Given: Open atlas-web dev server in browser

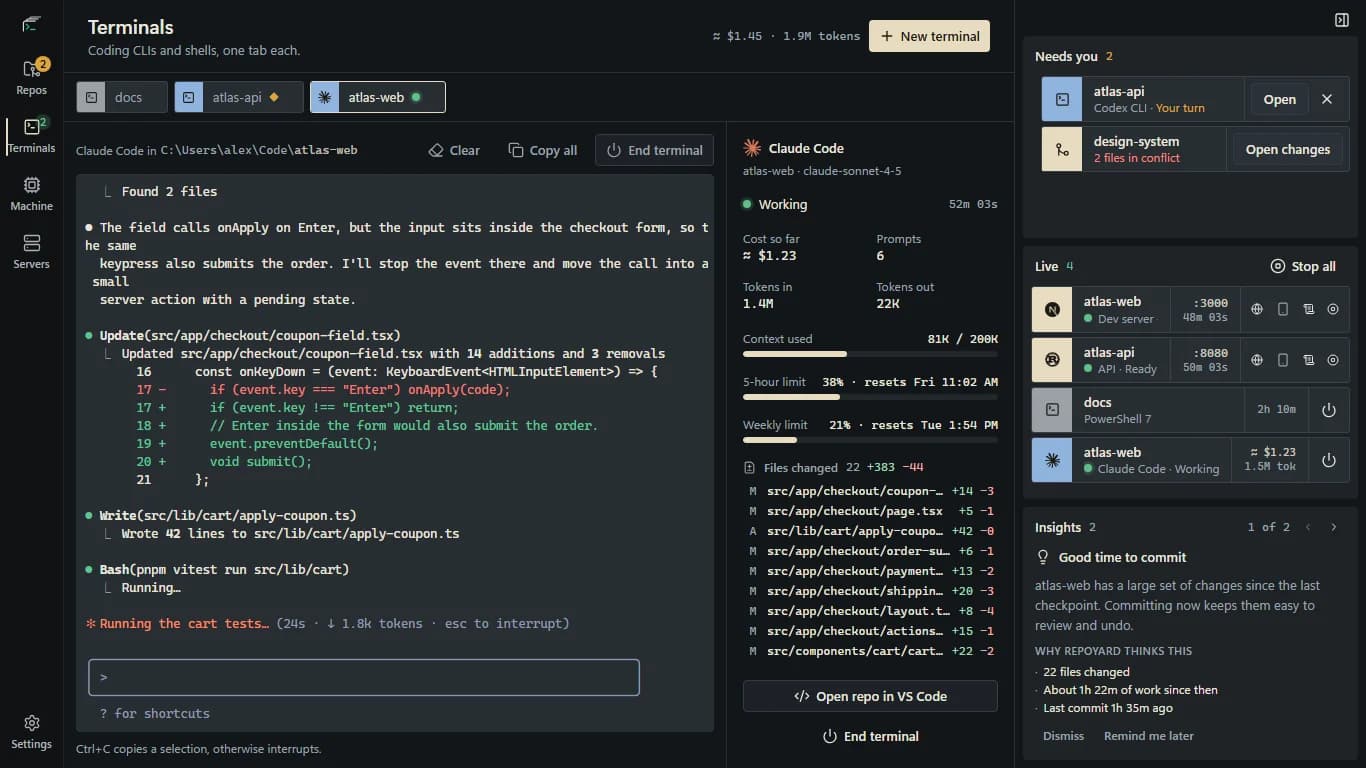Looking at the screenshot, I should (1257, 309).
